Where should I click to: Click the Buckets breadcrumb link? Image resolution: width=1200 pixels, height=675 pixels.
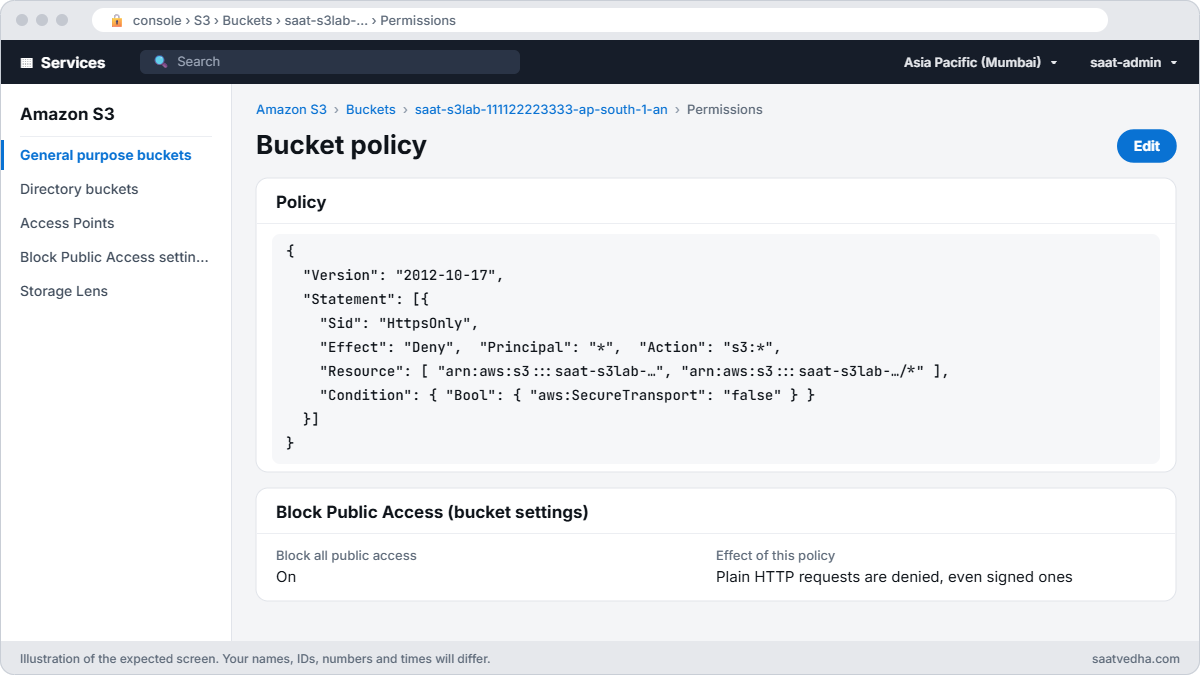[371, 110]
